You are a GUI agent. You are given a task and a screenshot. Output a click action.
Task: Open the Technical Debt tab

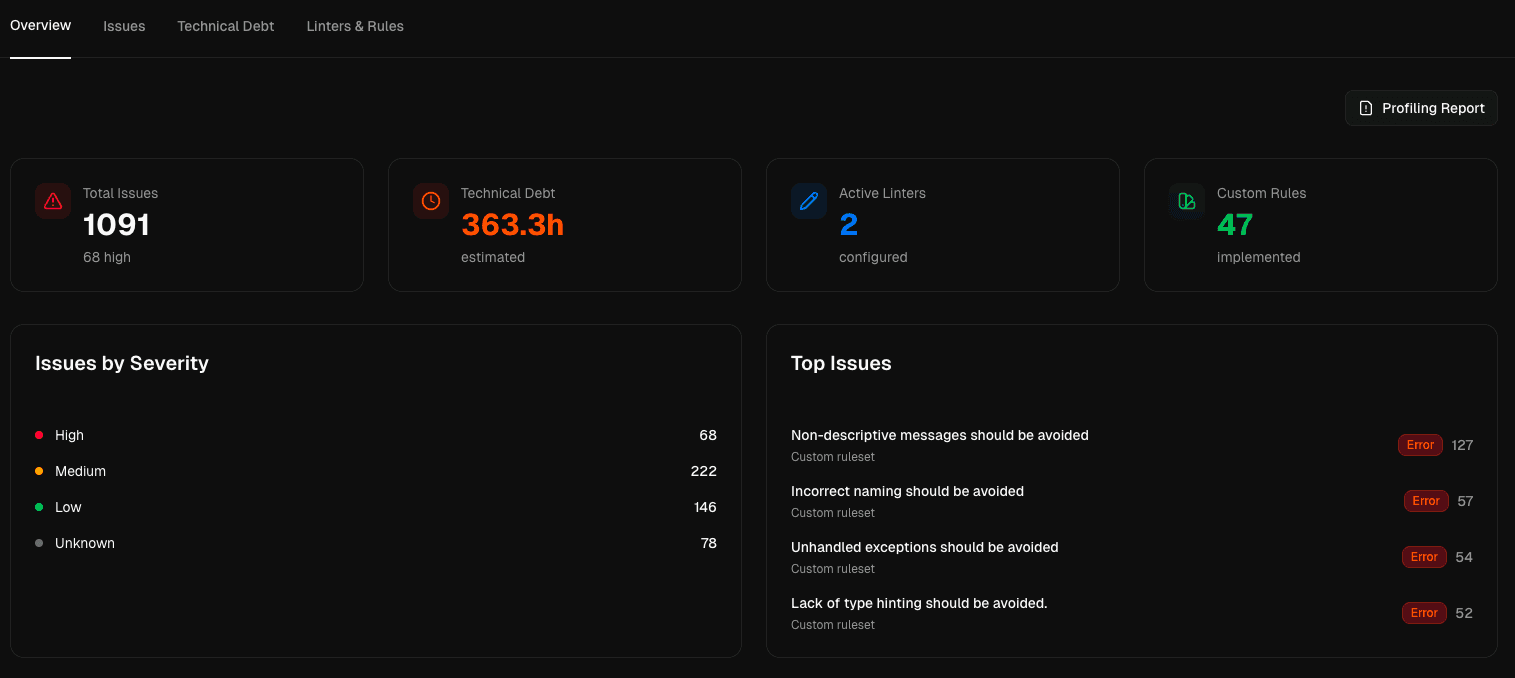click(x=225, y=26)
